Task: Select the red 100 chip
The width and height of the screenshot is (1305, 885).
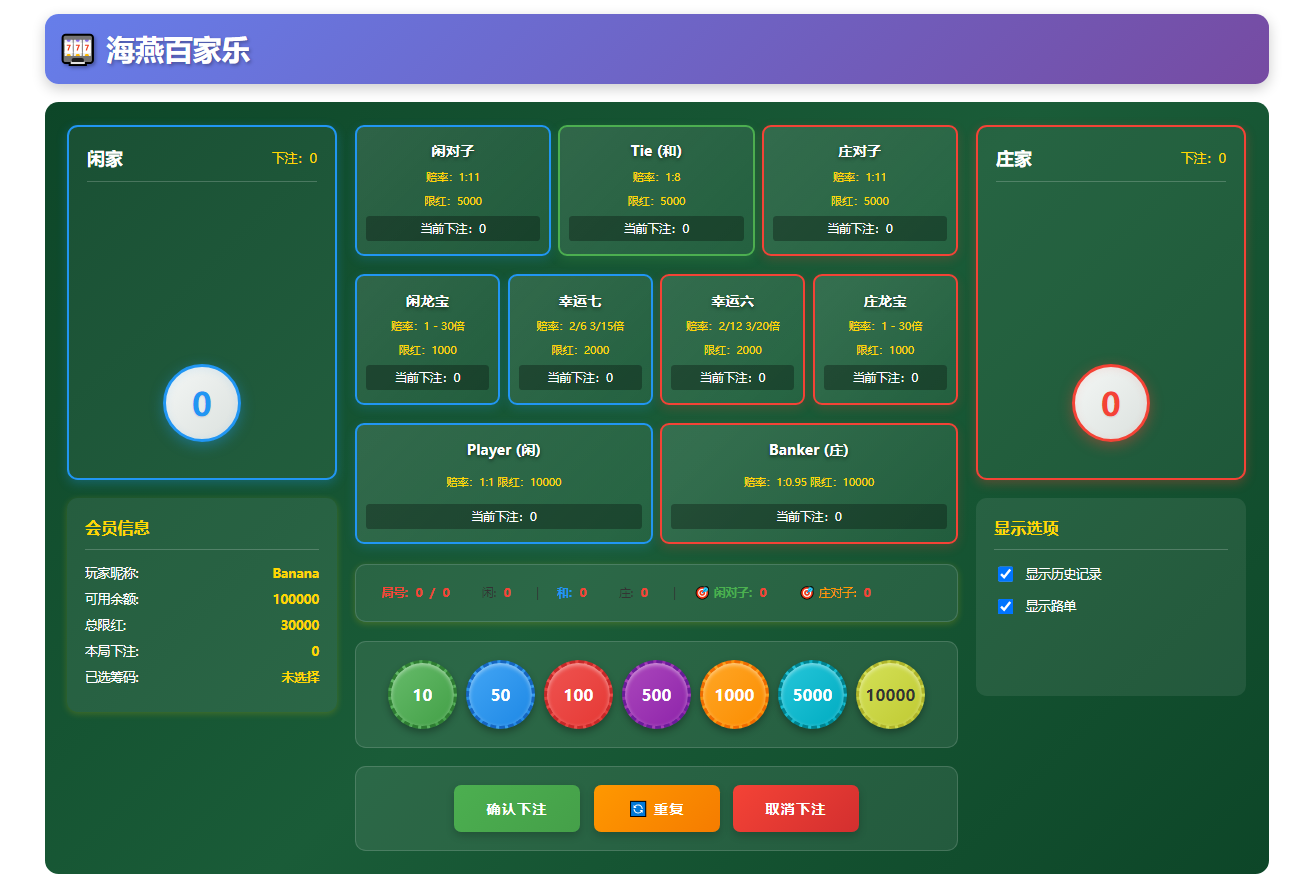Action: pos(578,694)
